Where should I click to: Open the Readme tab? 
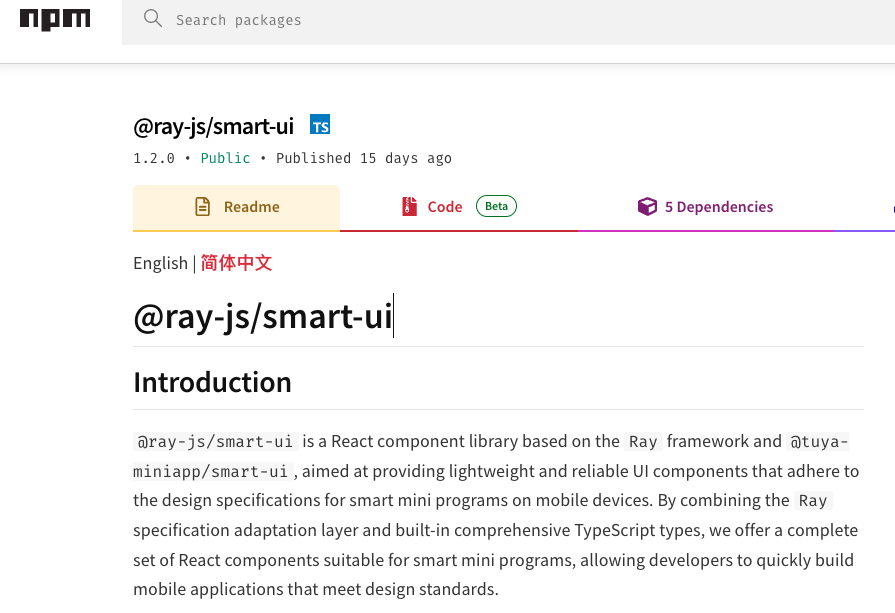(x=236, y=207)
